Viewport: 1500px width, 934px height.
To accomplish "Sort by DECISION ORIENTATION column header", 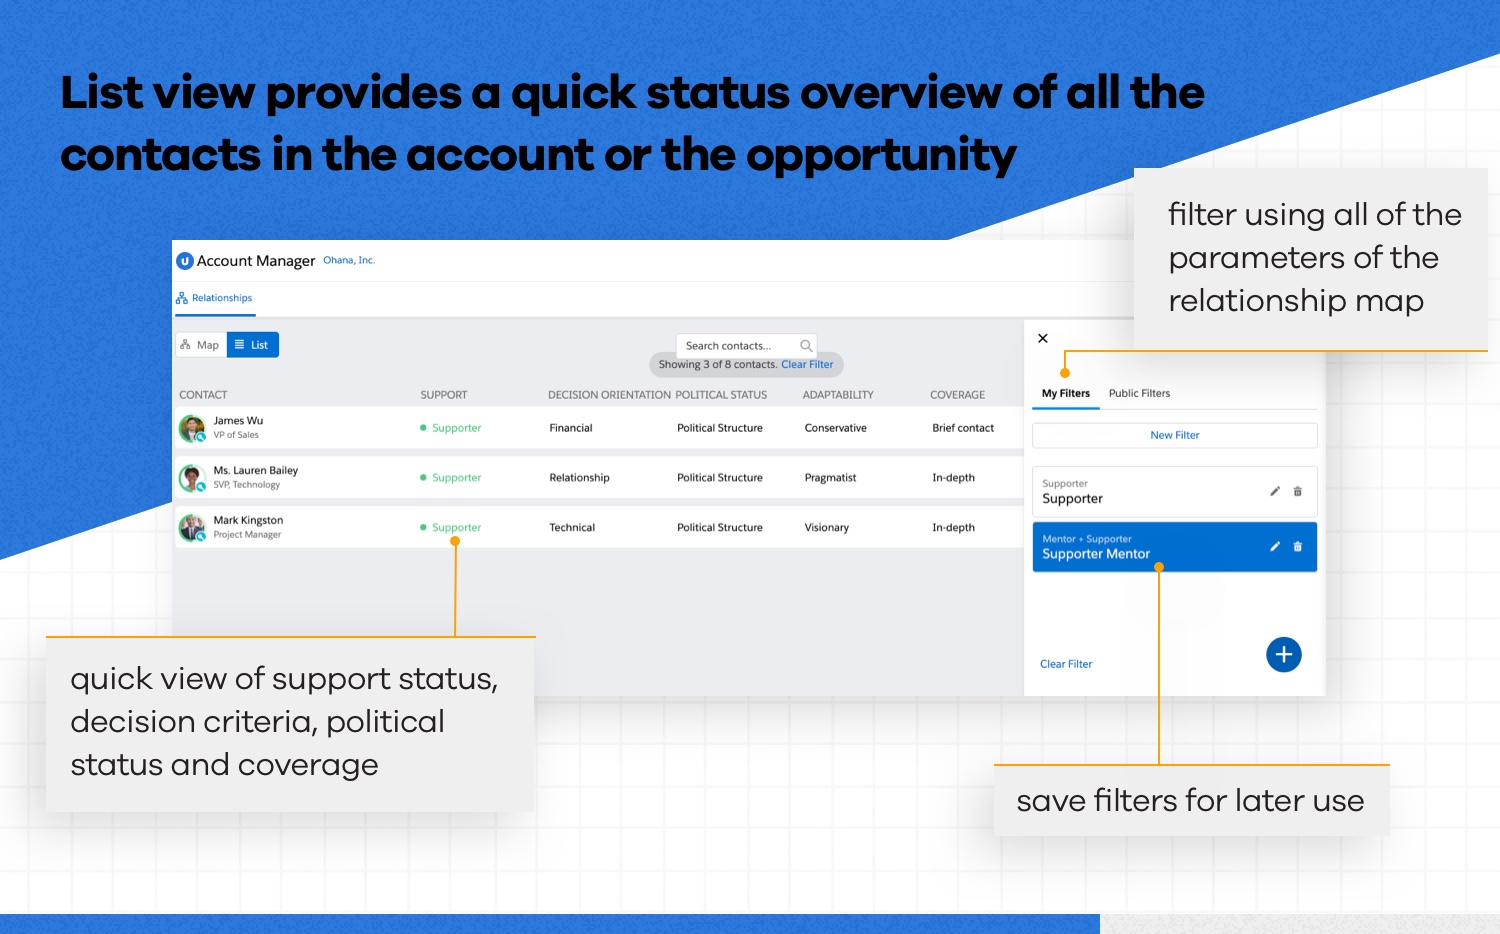I will (609, 395).
